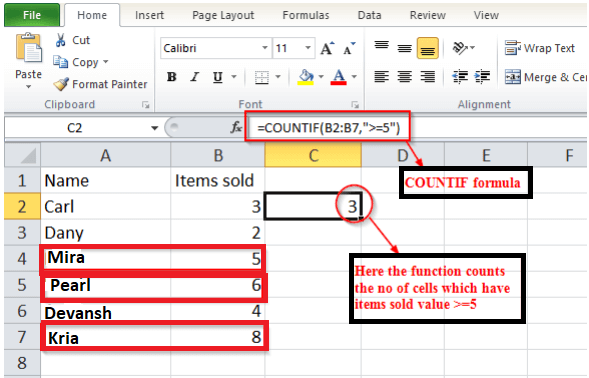Click cell containing Carl
This screenshot has height=378, width=589.
[x=106, y=206]
